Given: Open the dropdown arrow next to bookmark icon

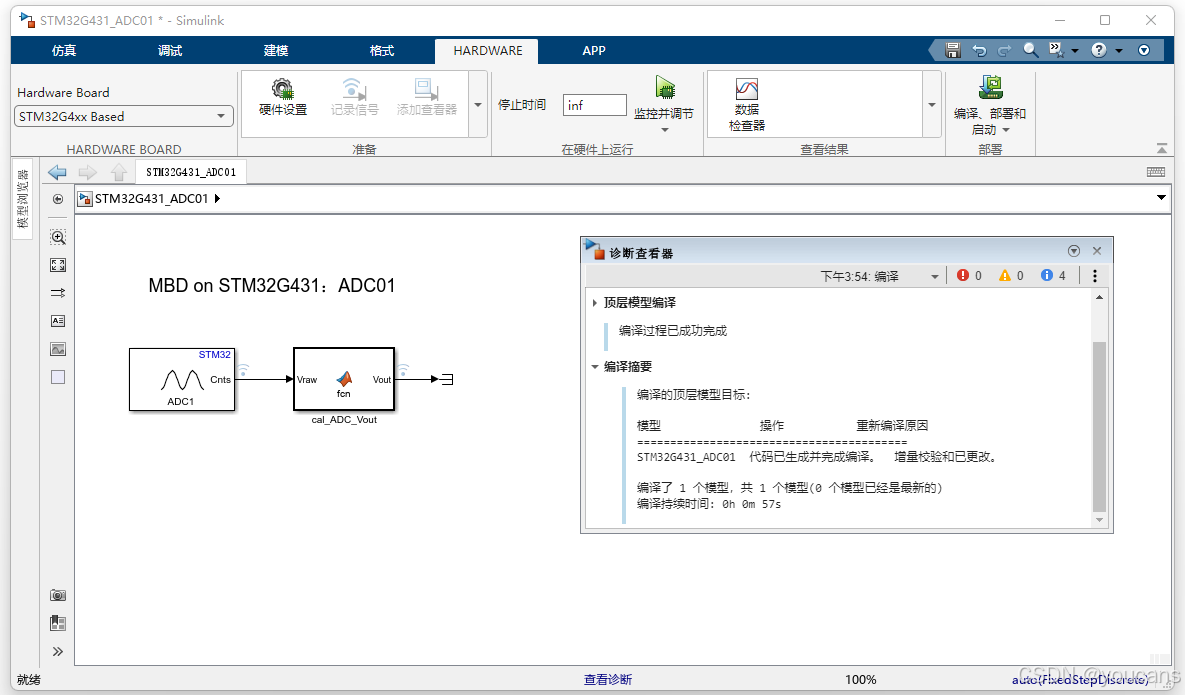Looking at the screenshot, I should 1075,51.
